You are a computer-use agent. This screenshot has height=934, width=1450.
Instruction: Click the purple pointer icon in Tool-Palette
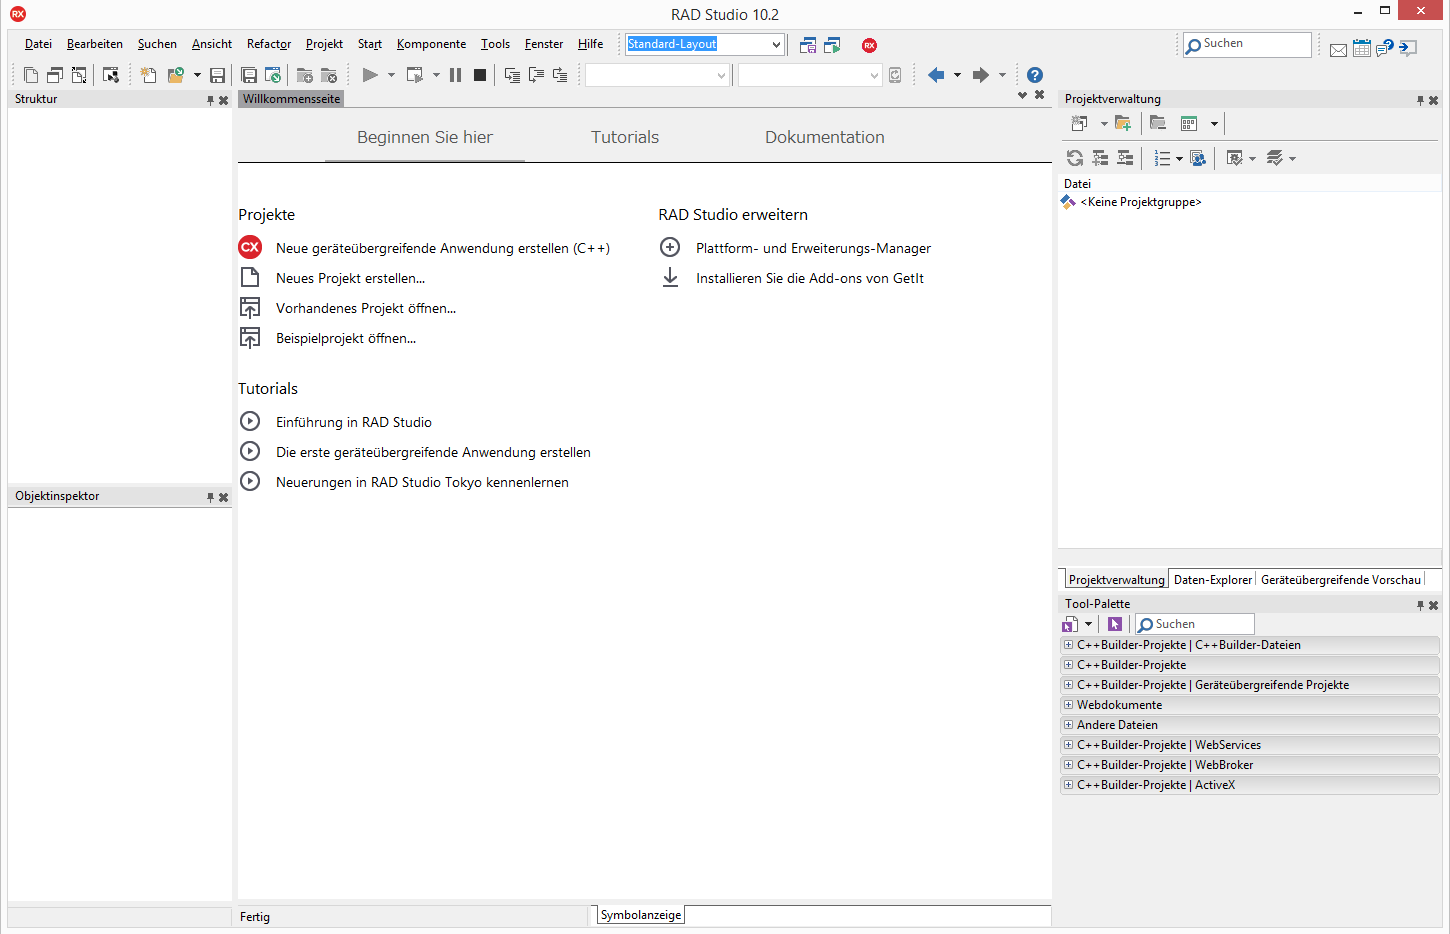coord(1114,624)
